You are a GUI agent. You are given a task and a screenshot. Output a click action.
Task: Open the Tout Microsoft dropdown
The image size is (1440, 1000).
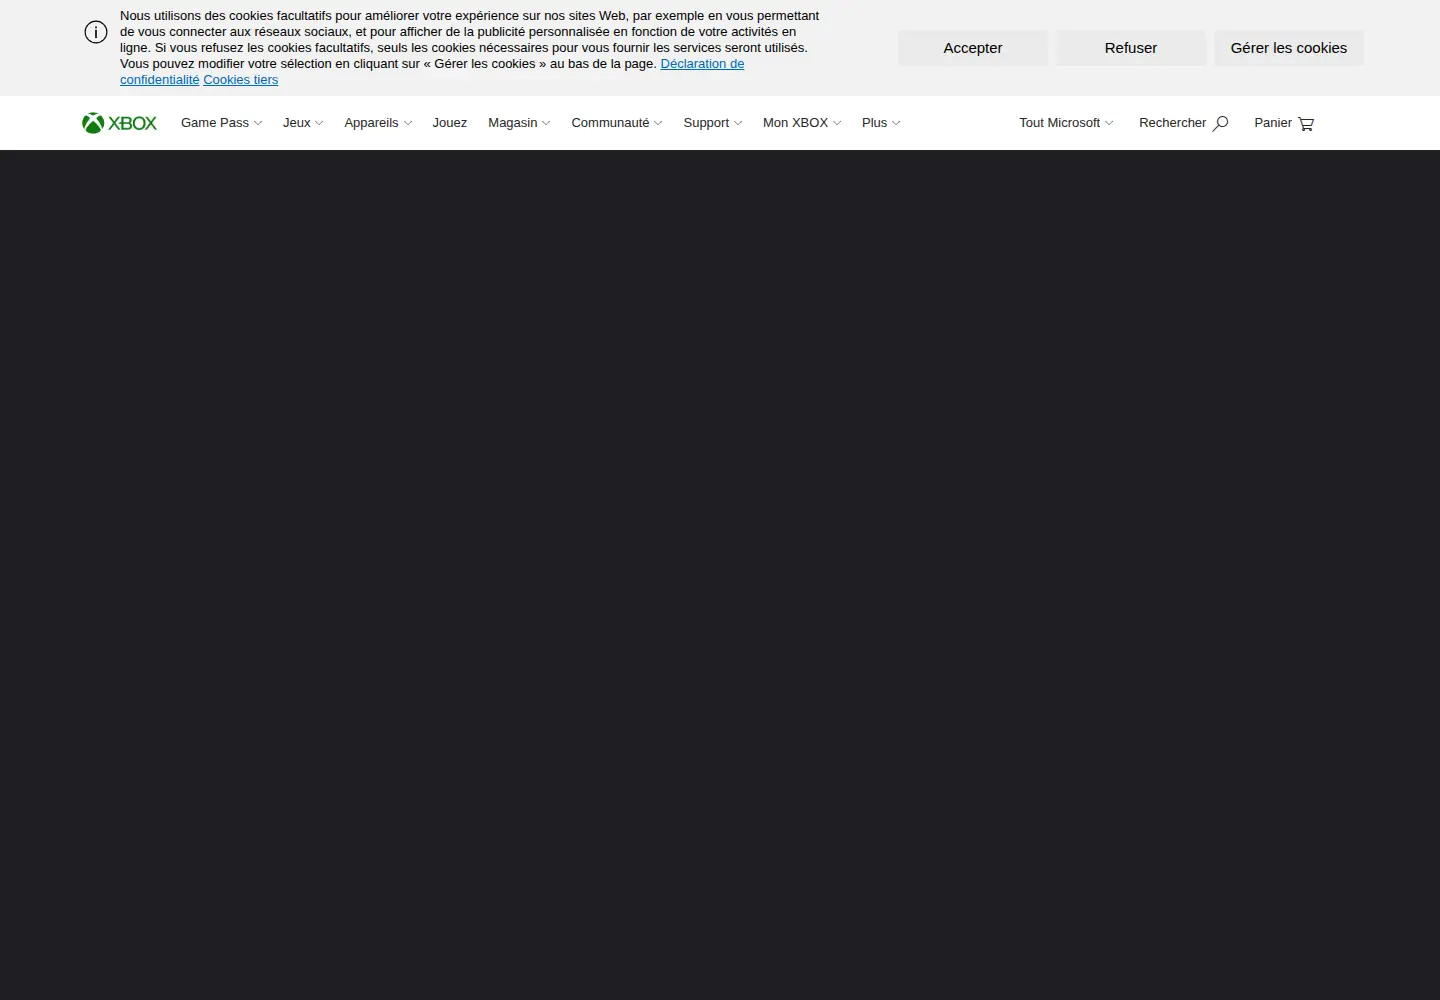click(1066, 123)
